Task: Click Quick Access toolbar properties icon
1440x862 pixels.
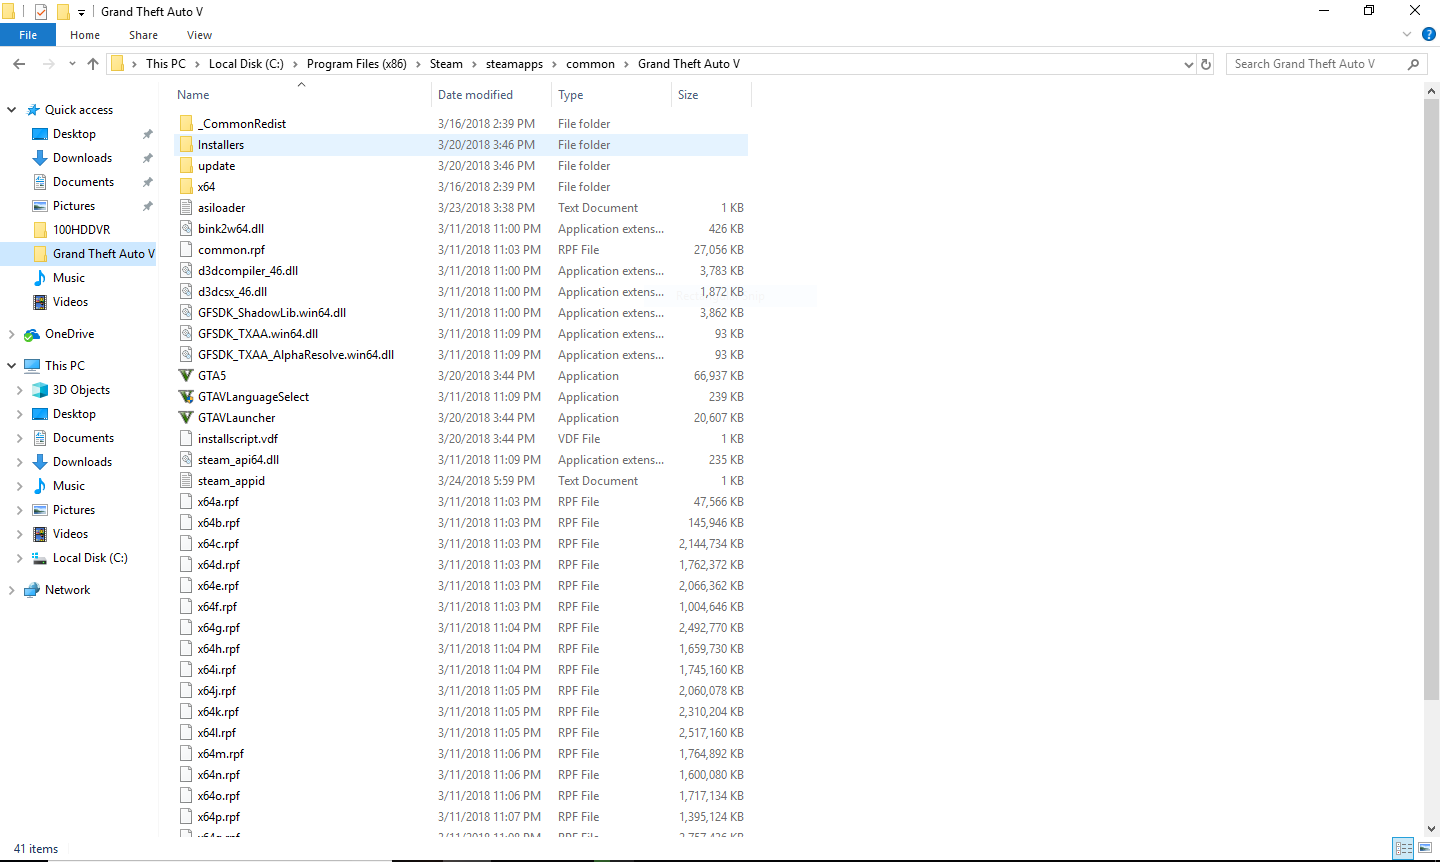Action: click(41, 12)
